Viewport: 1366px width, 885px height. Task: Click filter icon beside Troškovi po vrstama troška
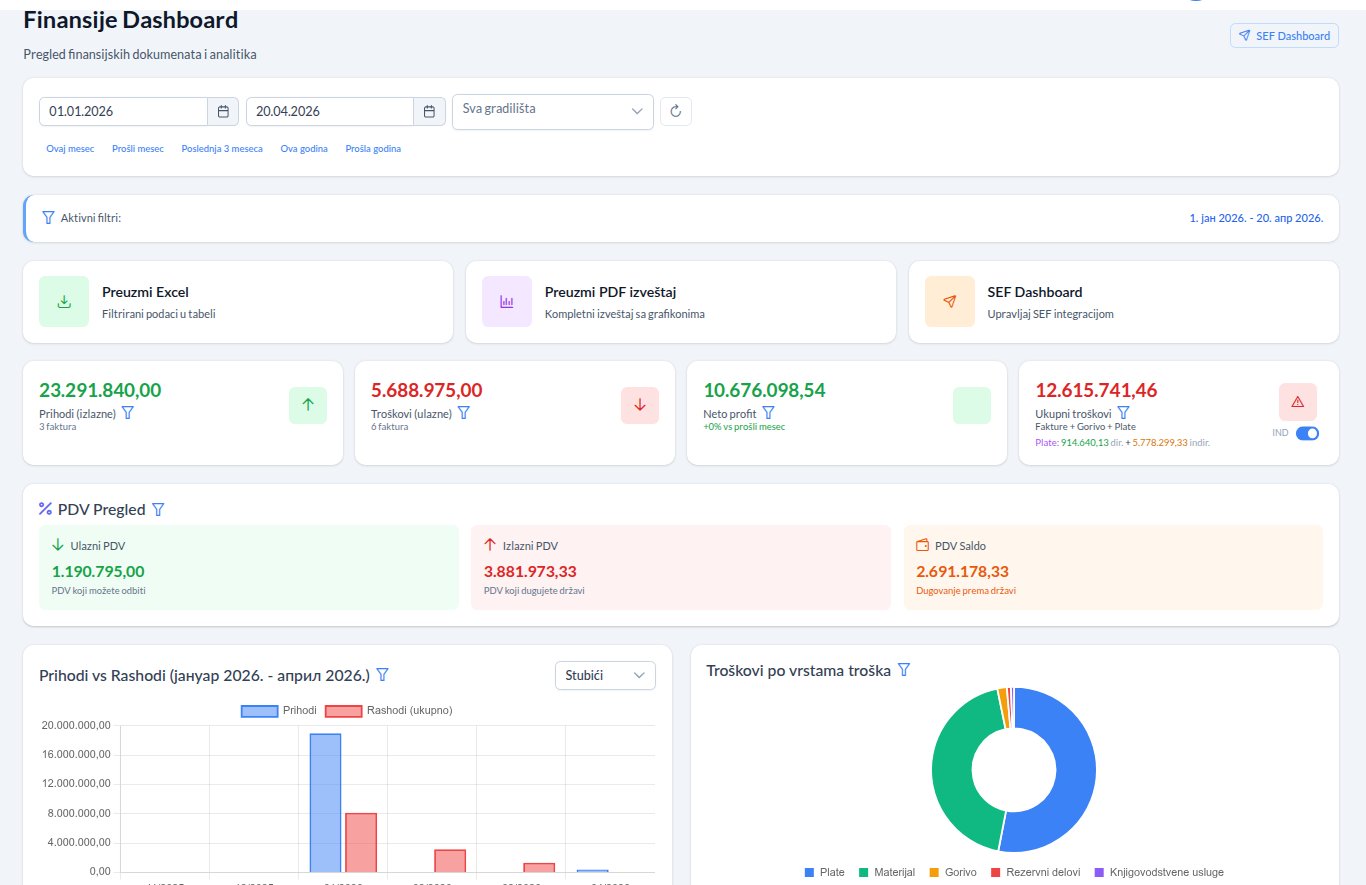click(904, 670)
